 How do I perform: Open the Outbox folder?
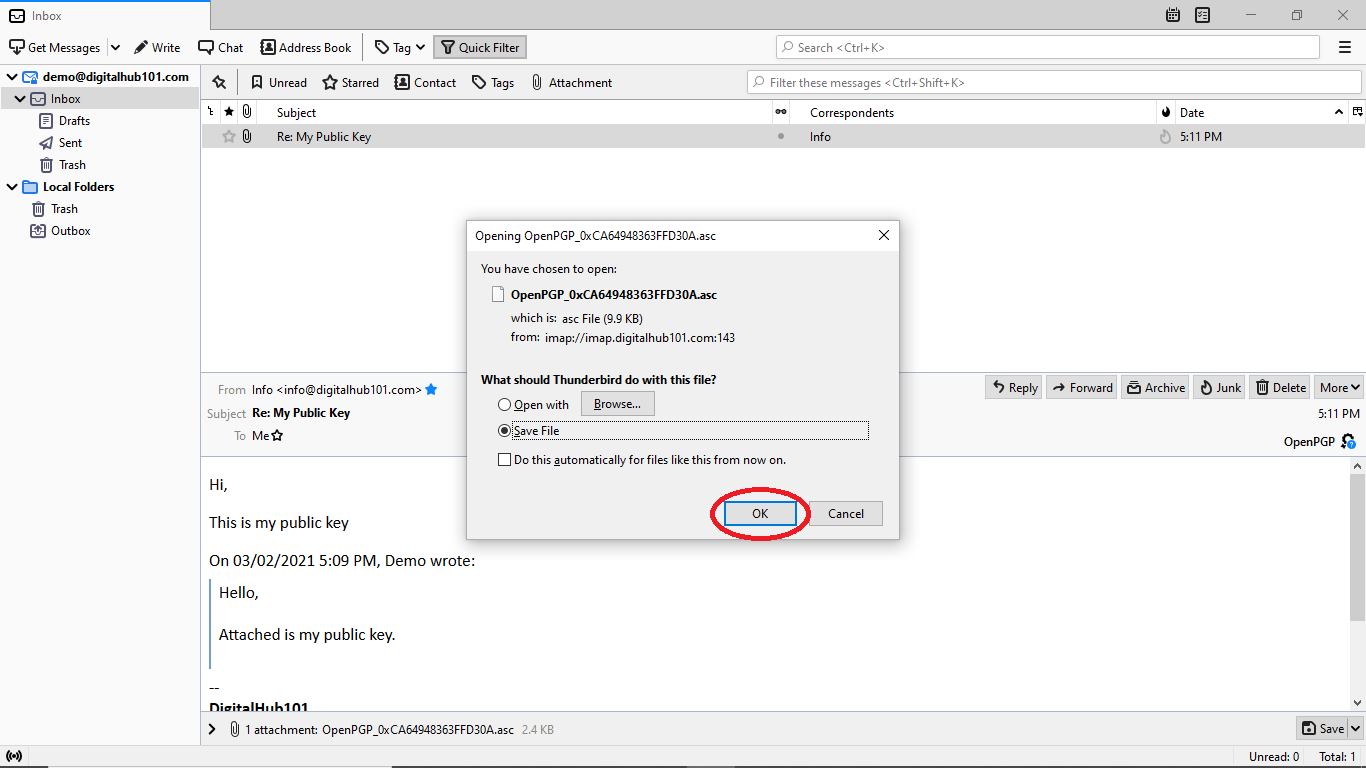coord(70,231)
